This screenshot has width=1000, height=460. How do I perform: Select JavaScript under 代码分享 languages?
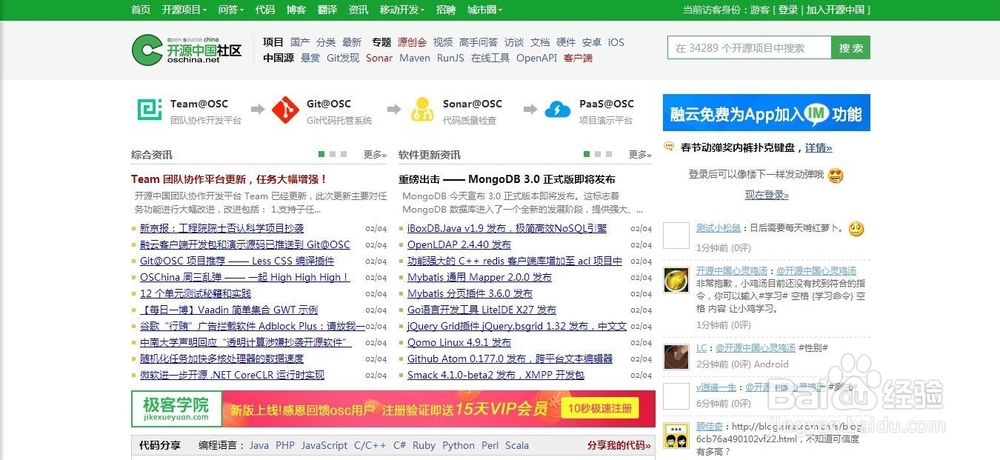(325, 445)
